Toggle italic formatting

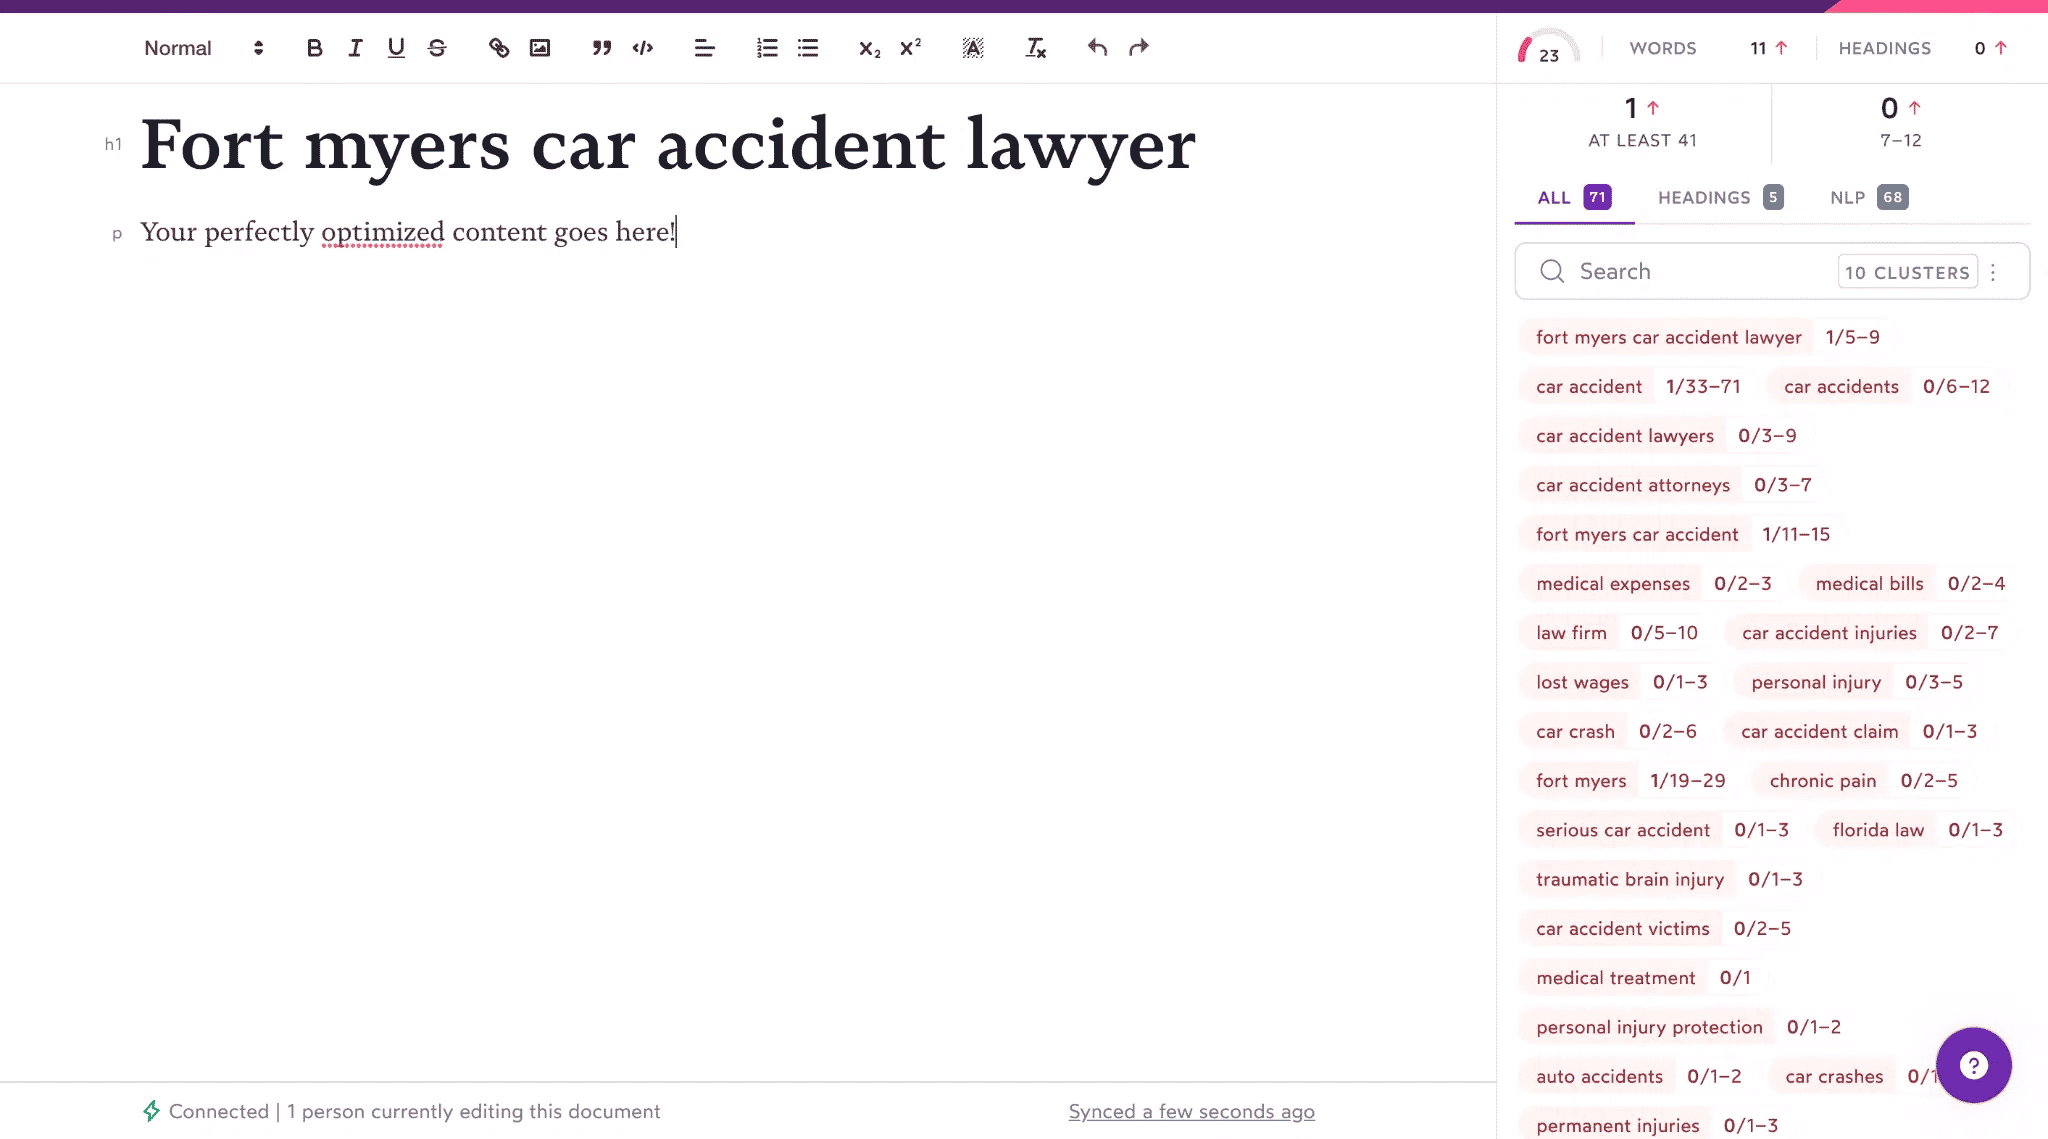[x=355, y=48]
